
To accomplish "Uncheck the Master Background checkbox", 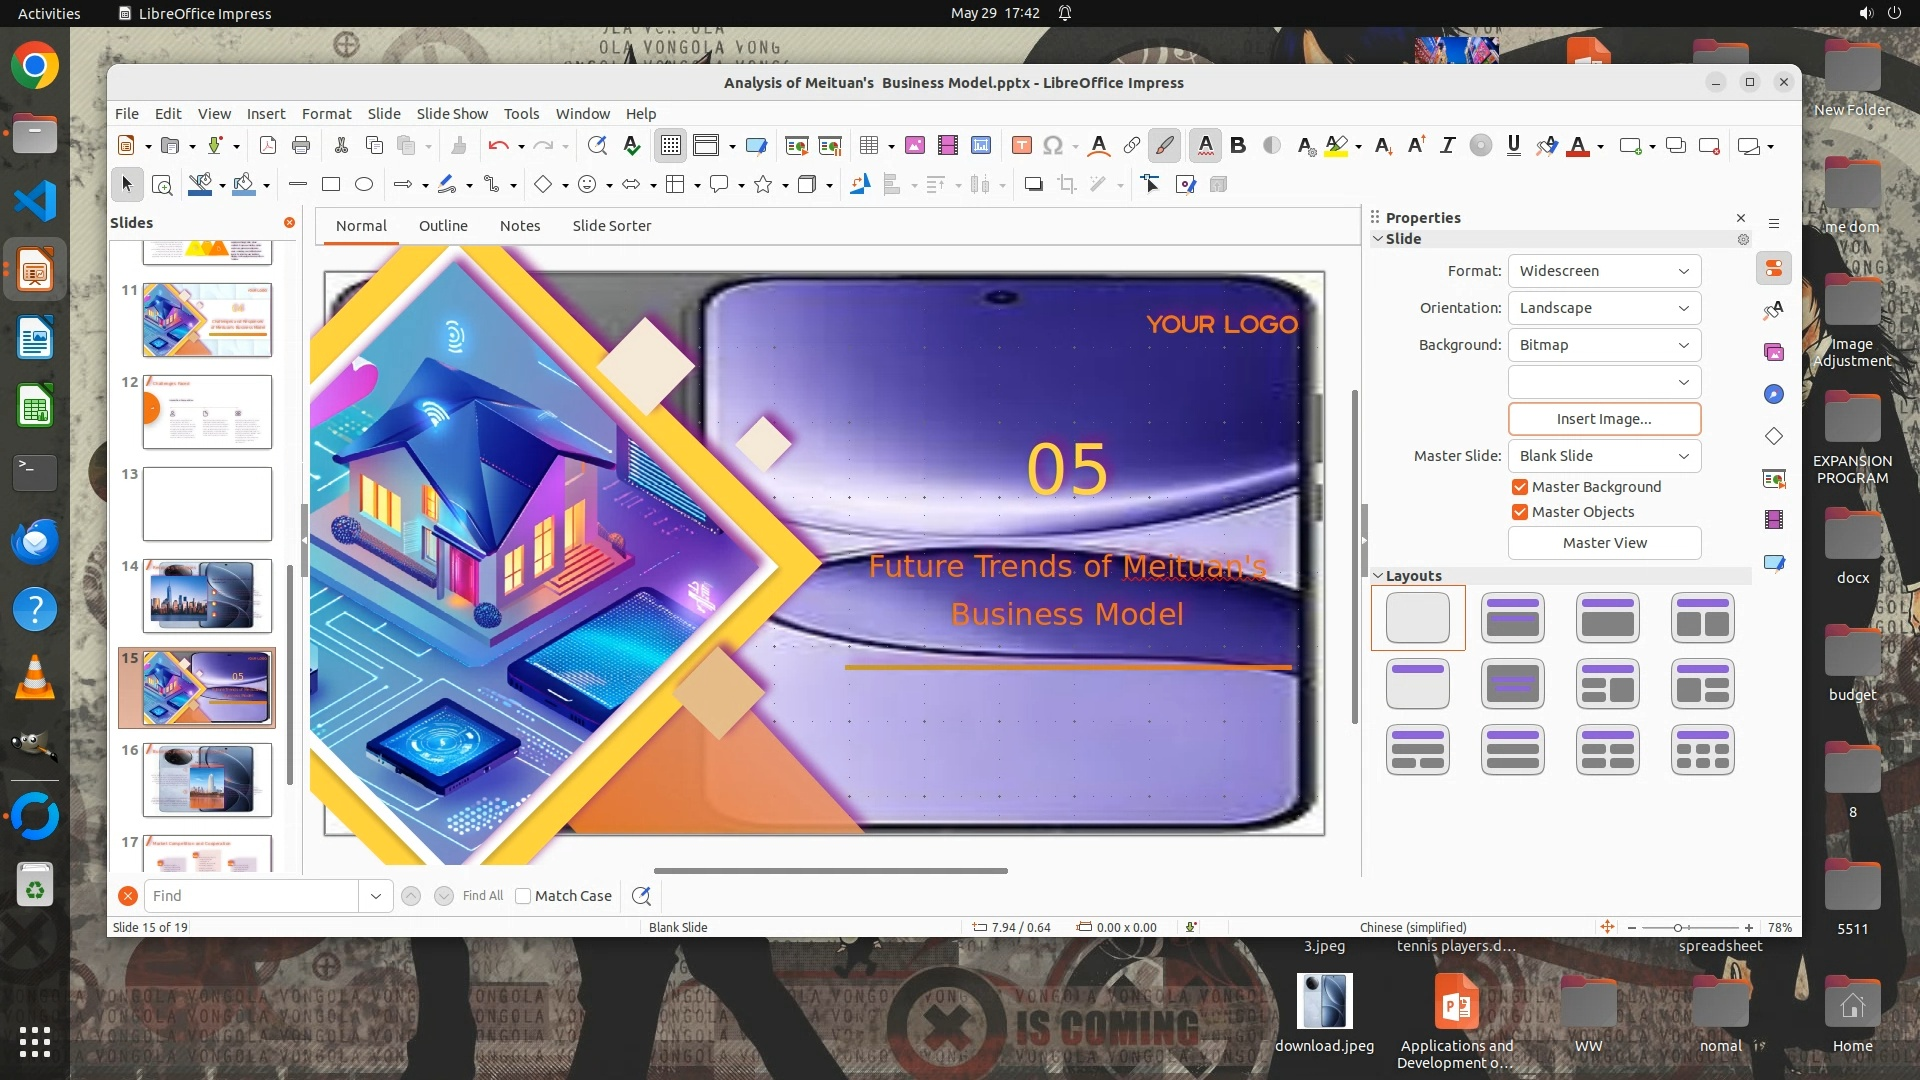I will 1520,487.
